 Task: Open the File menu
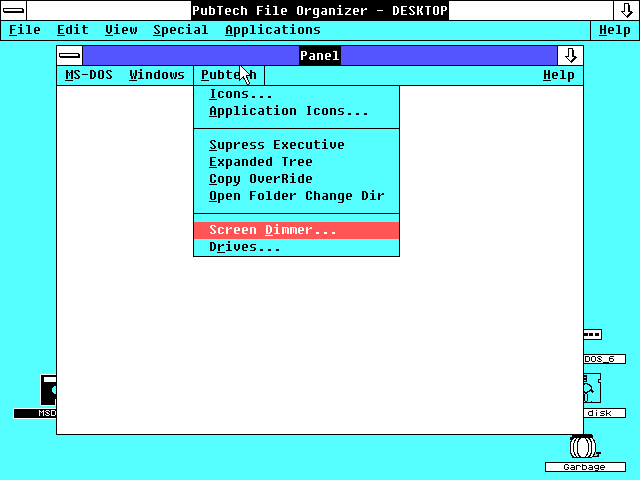pos(24,30)
